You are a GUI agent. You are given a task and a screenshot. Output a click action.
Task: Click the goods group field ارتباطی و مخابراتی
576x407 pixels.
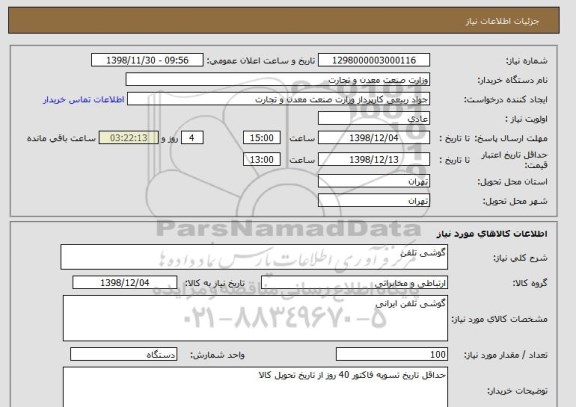(354, 283)
